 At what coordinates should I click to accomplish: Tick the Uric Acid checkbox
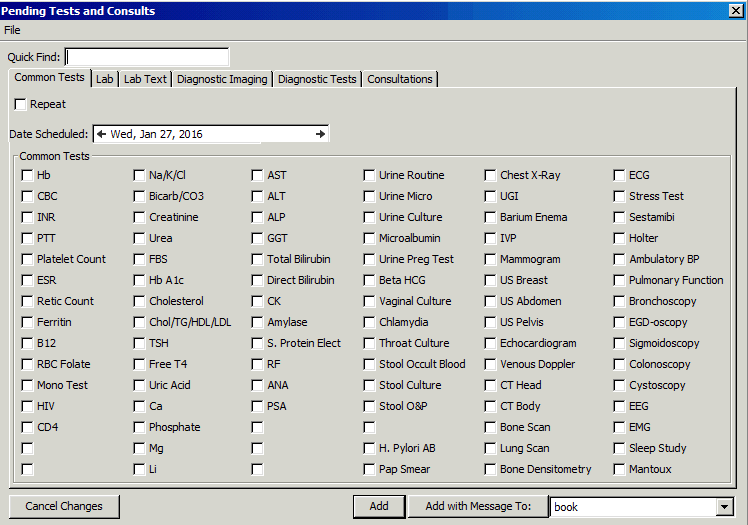tap(139, 385)
